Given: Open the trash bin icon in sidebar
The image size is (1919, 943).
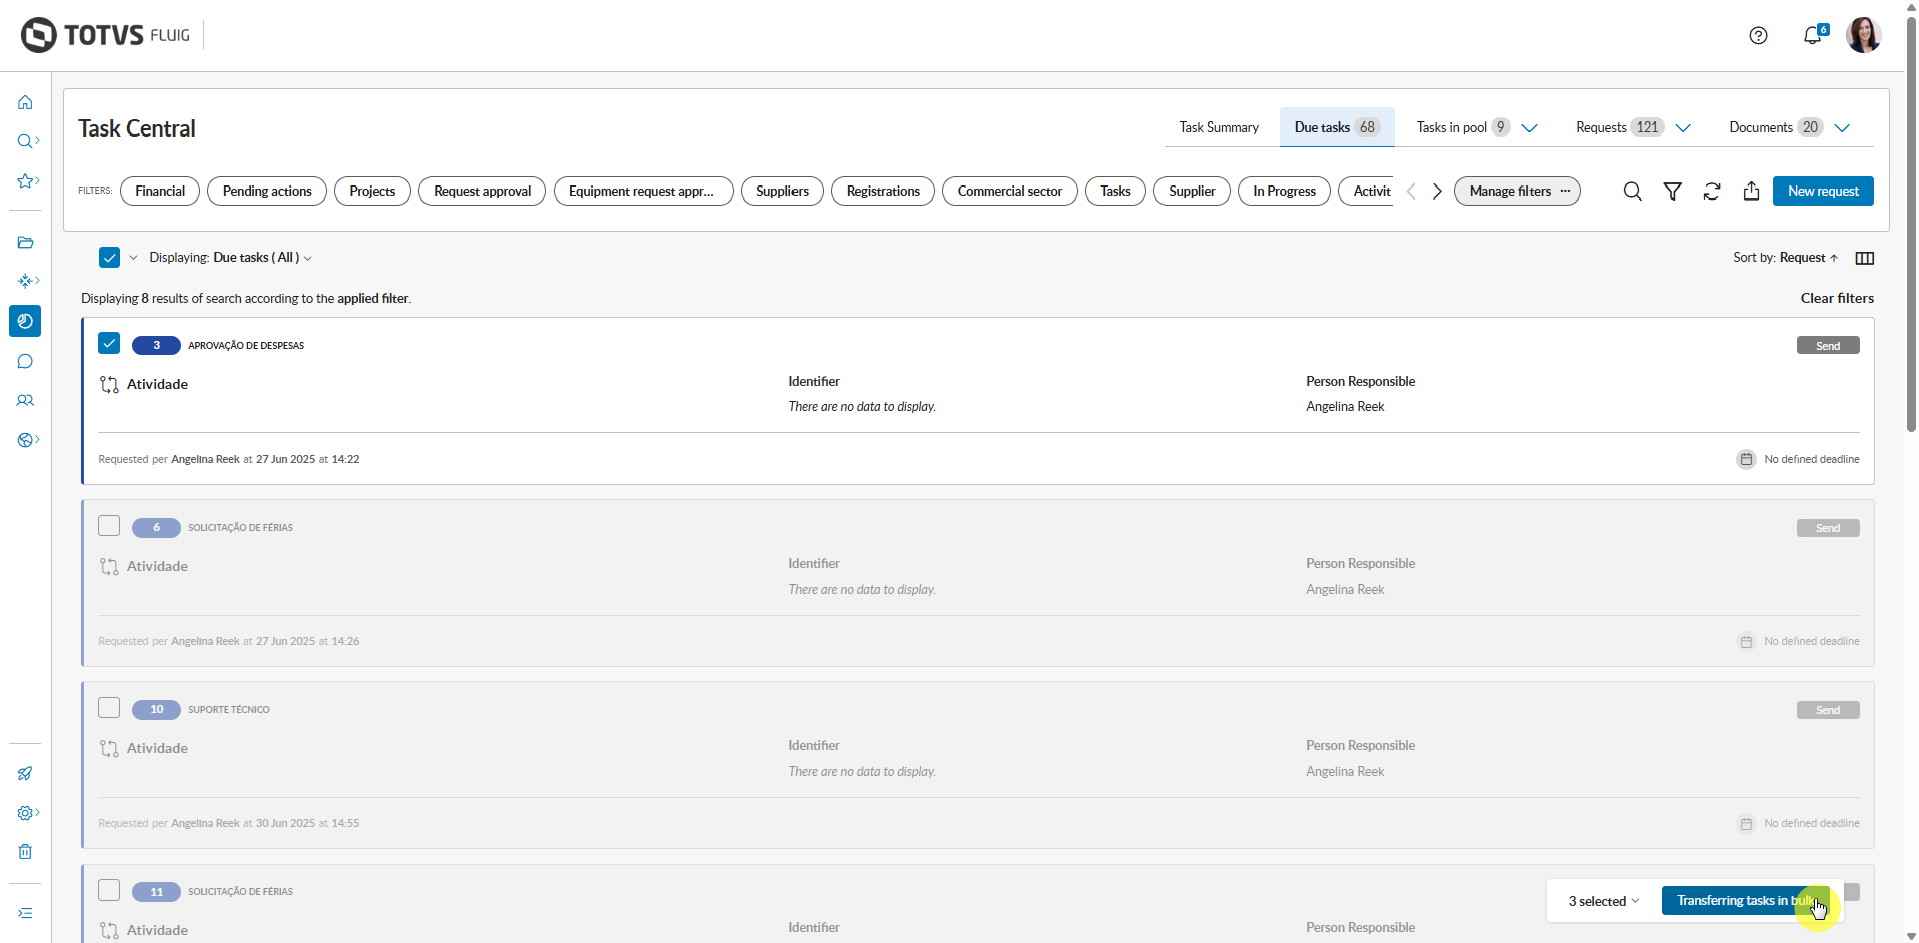Looking at the screenshot, I should tap(25, 852).
